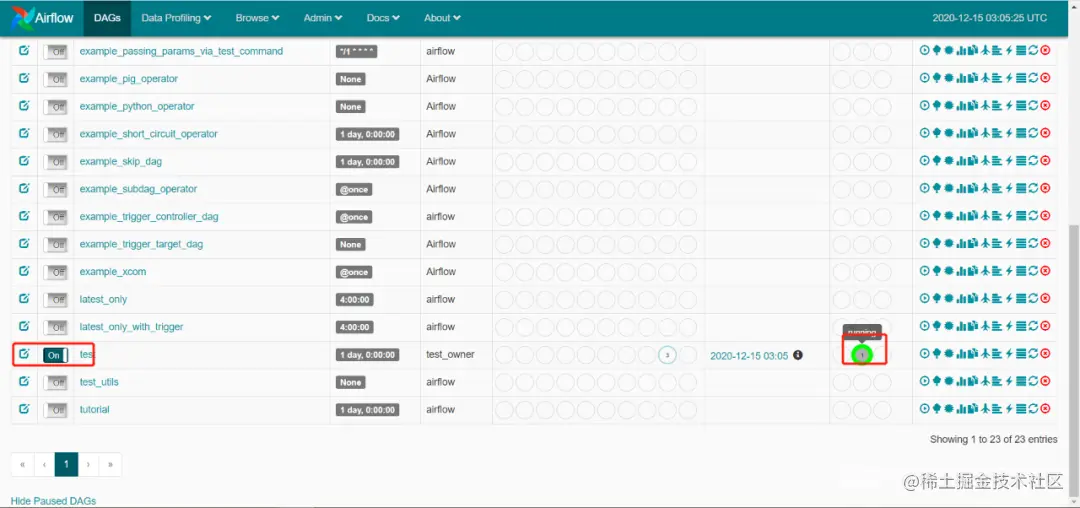
Task: View Code icon for latest_only_with_trigger row
Action: (1009, 326)
